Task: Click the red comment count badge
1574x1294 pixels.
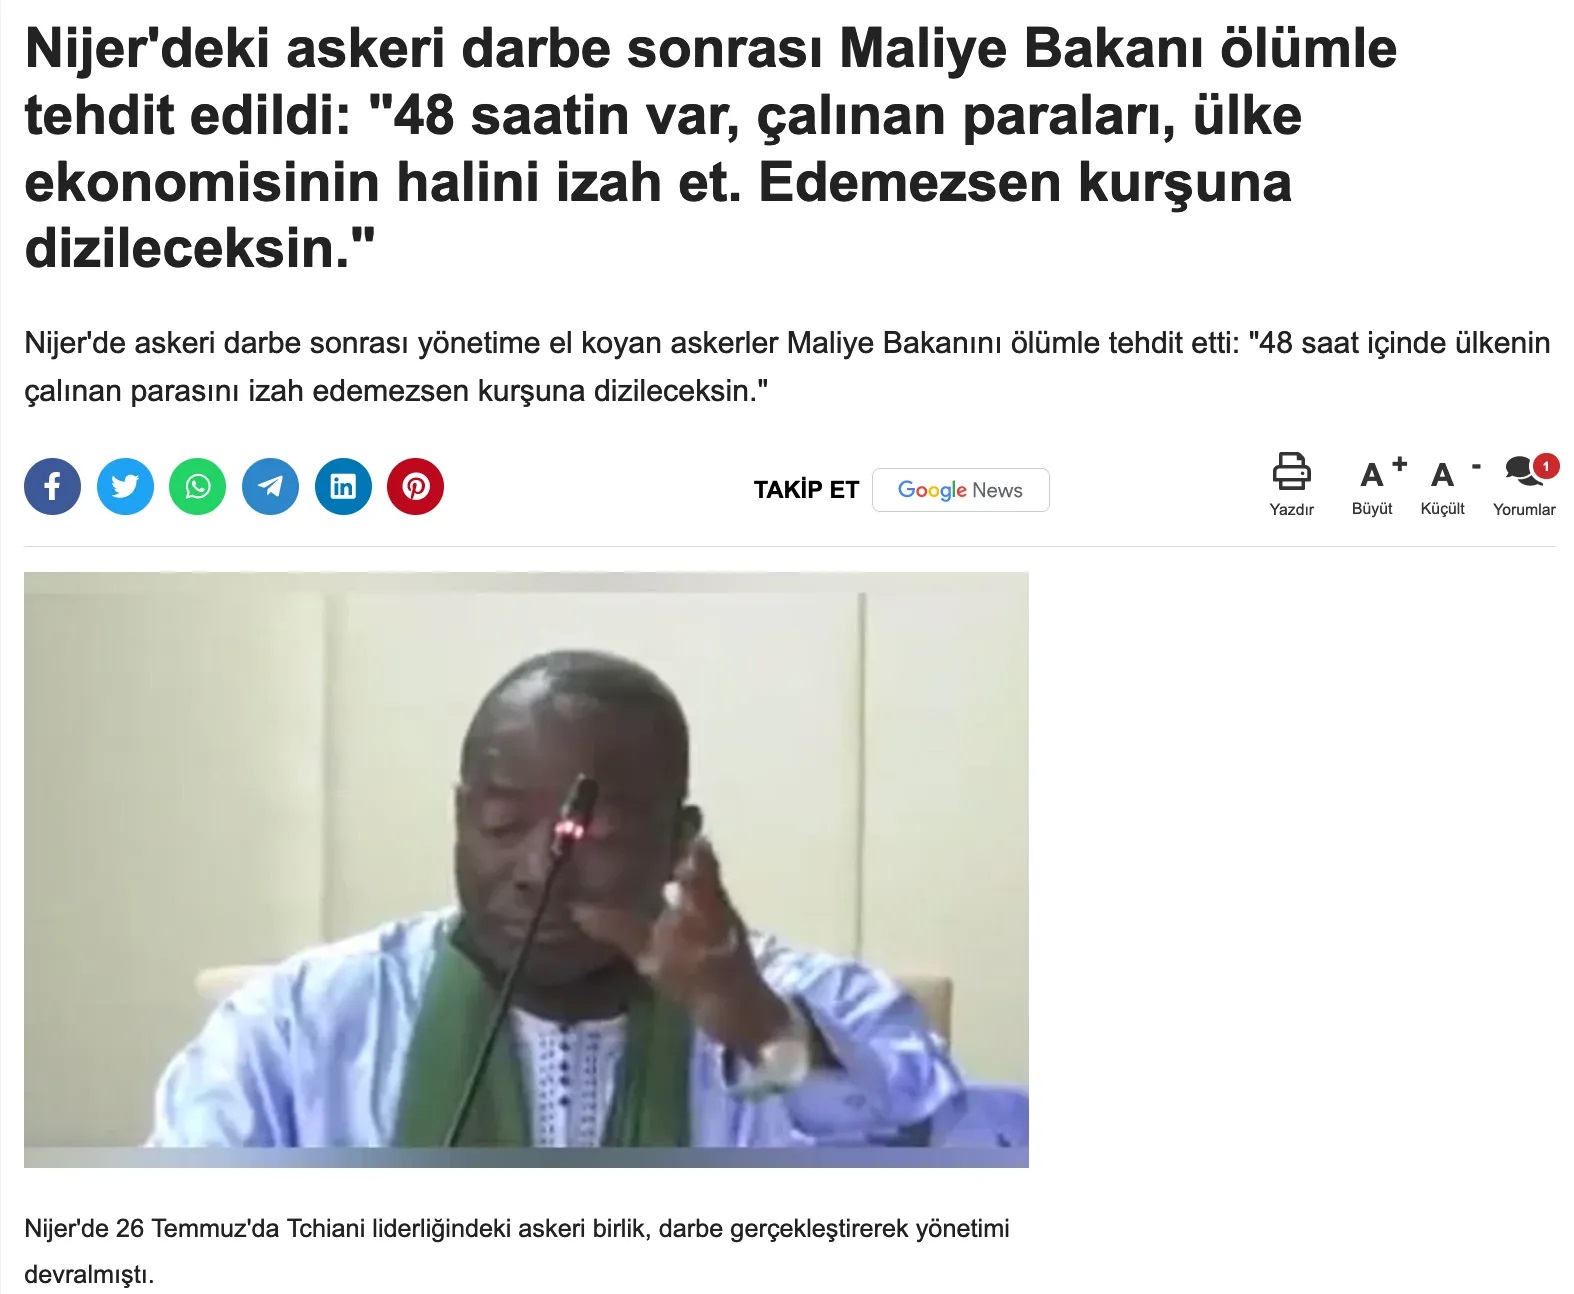Action: tap(1546, 466)
